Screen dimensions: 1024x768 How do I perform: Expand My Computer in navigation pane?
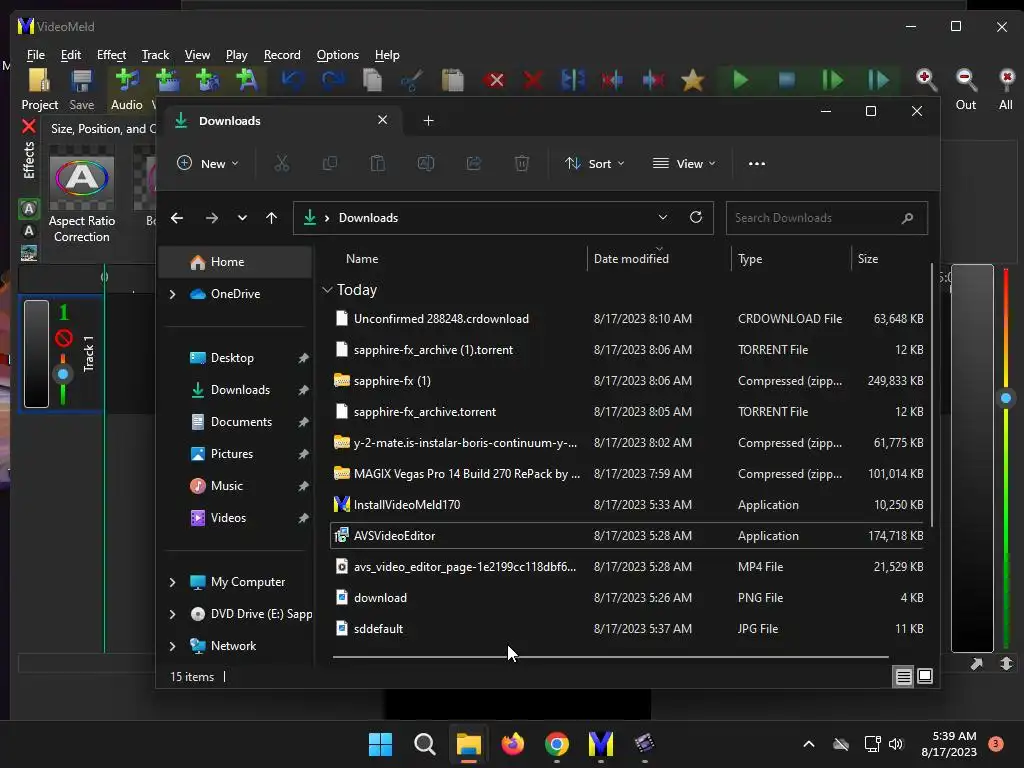pyautogui.click(x=172, y=582)
